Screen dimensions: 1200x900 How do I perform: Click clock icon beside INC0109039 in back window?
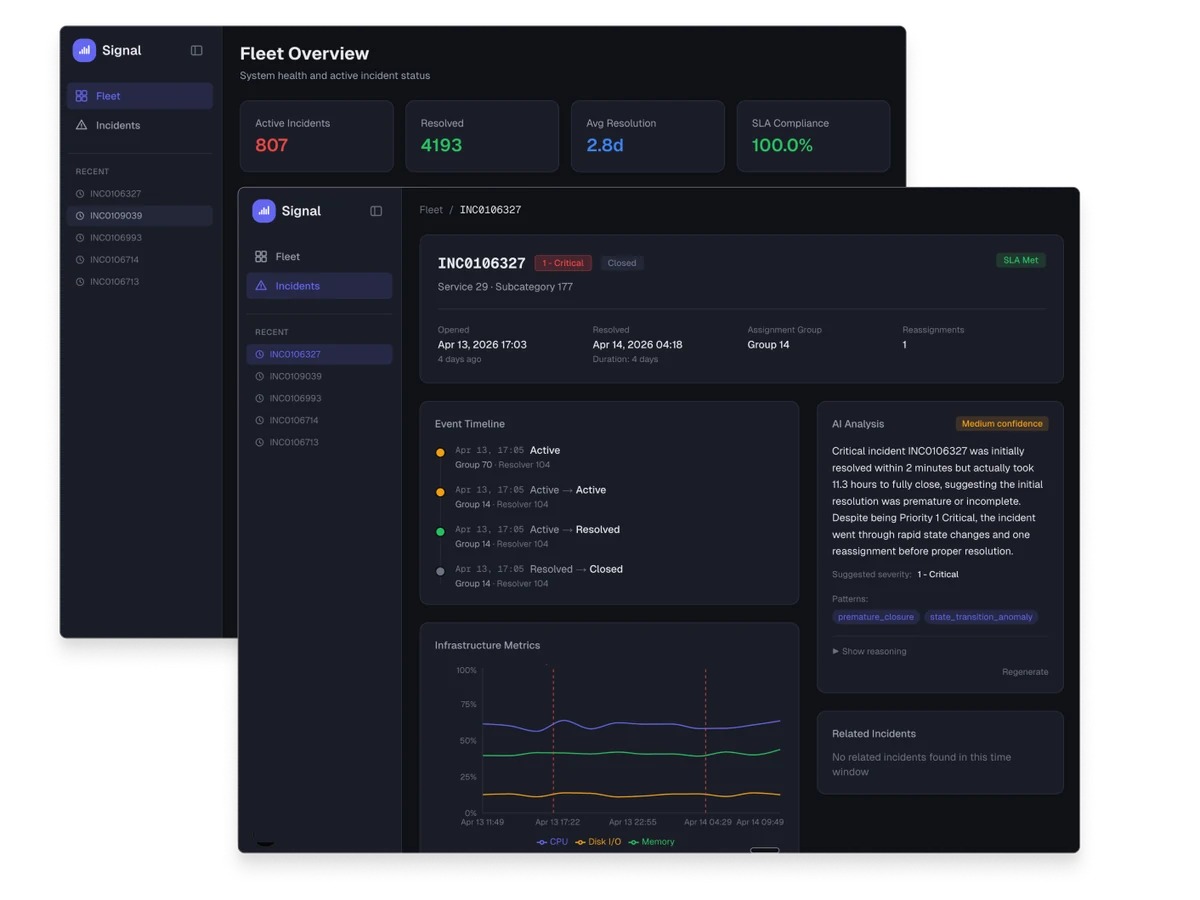(80, 216)
